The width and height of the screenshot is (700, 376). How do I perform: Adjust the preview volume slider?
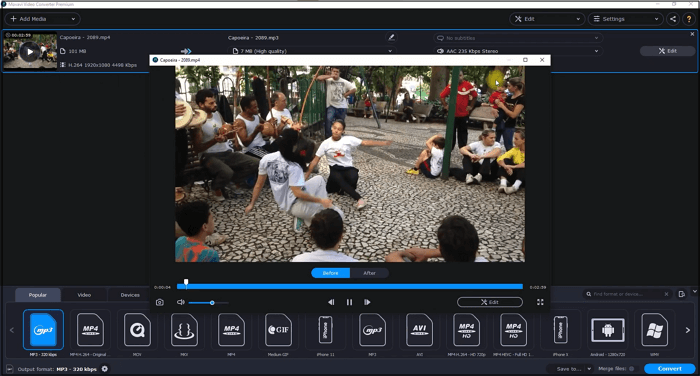[208, 303]
